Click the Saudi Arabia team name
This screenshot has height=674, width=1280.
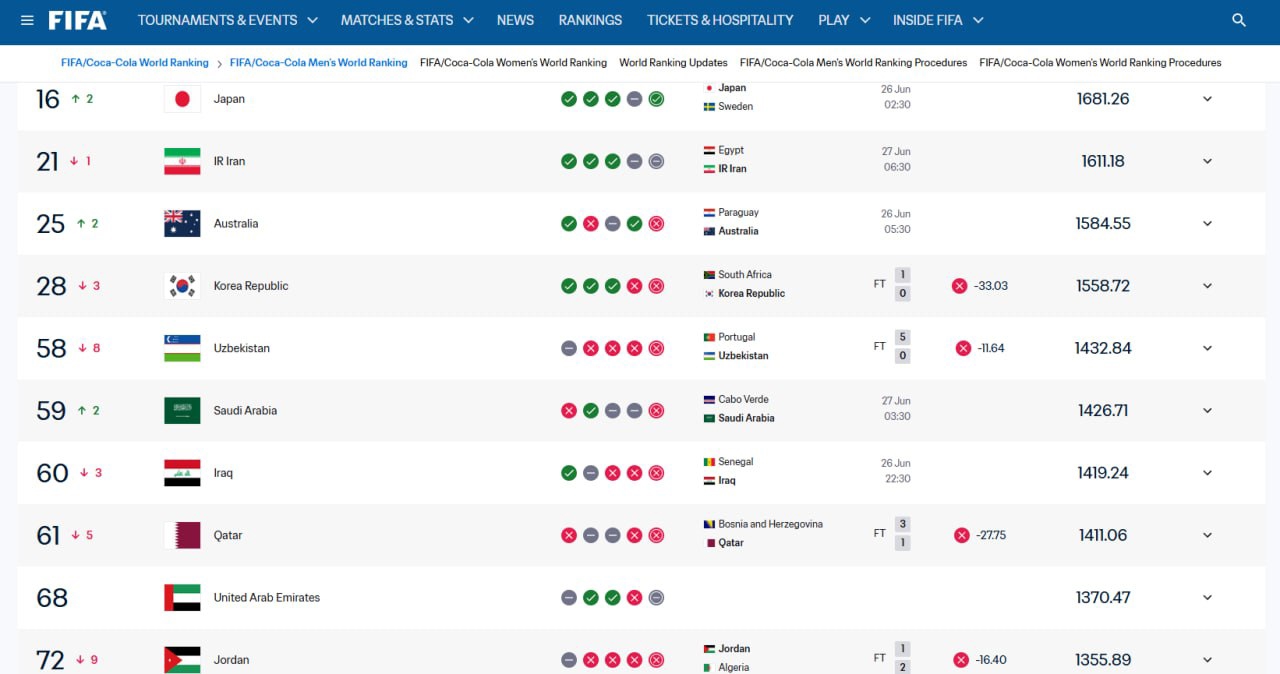pyautogui.click(x=245, y=411)
